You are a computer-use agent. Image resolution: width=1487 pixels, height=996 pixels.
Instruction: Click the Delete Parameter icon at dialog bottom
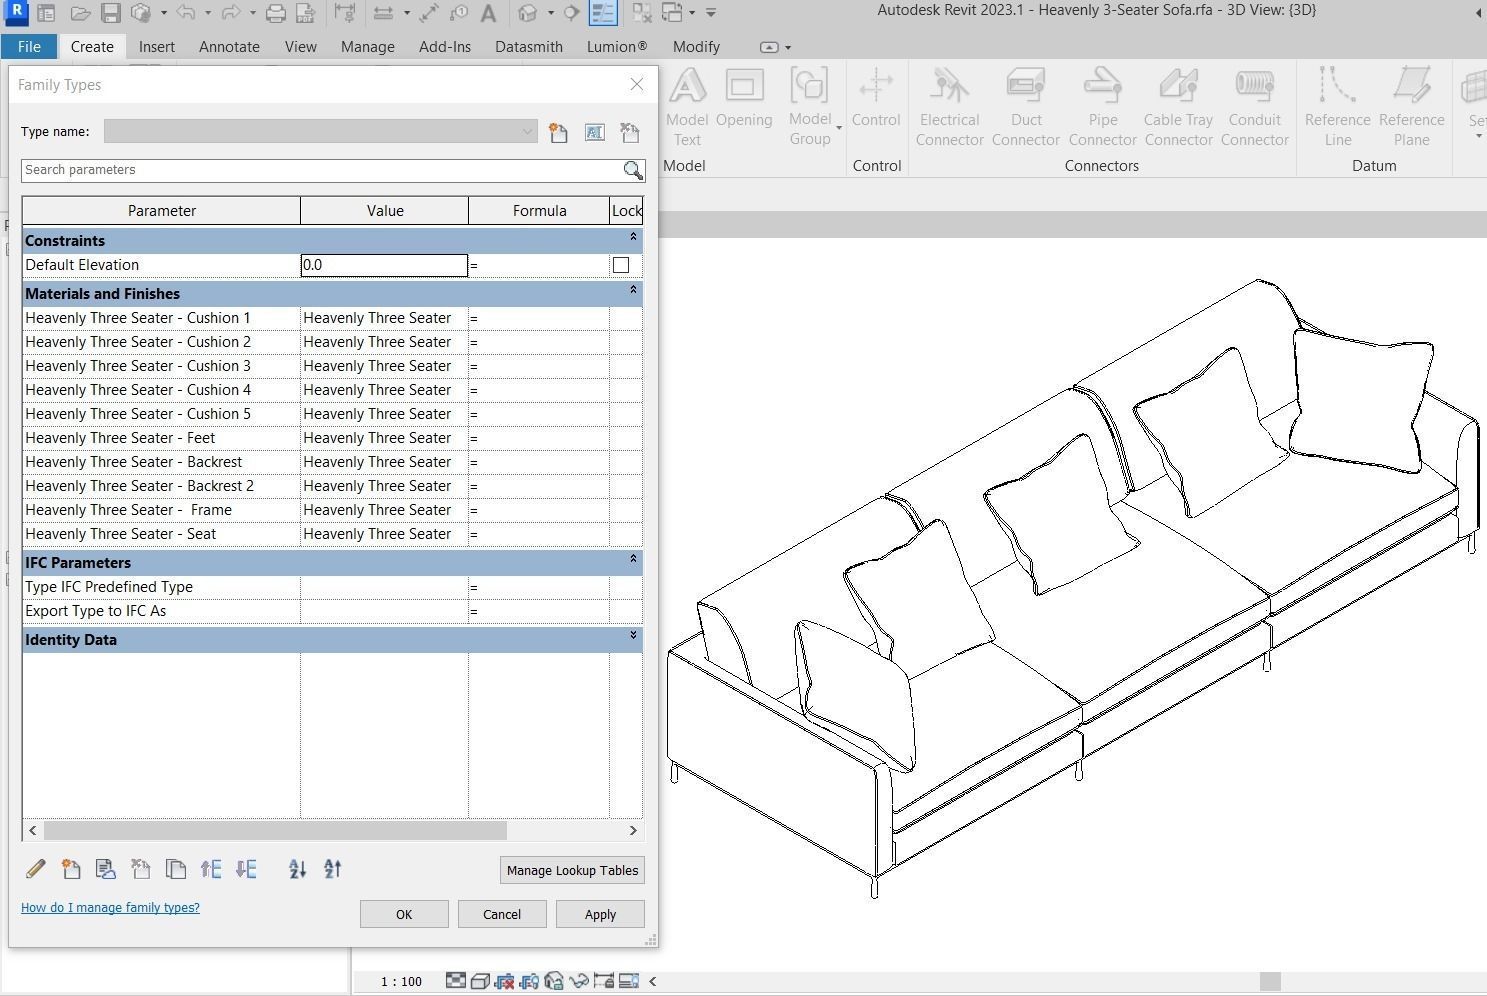141,869
